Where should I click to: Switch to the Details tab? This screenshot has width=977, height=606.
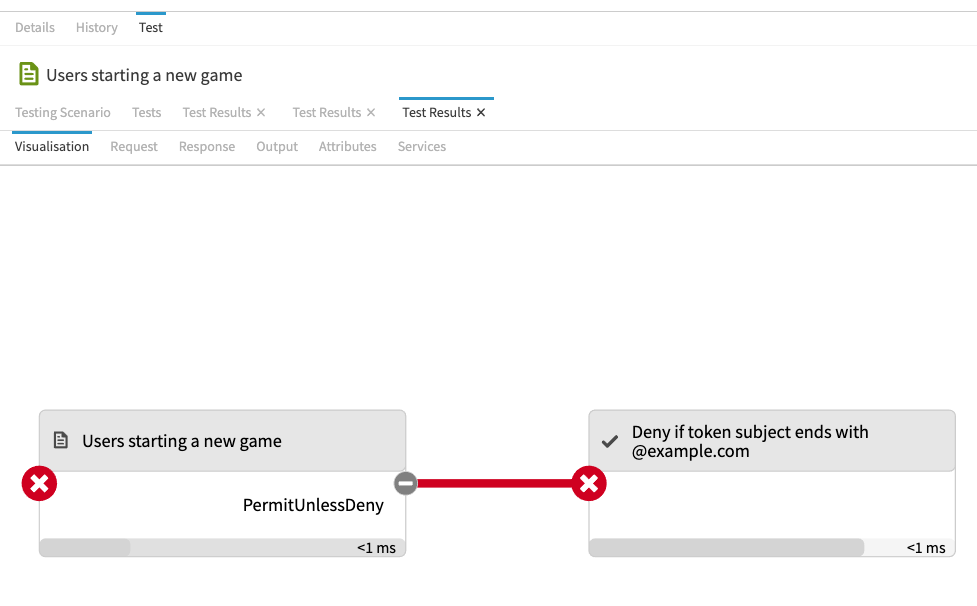click(x=35, y=27)
